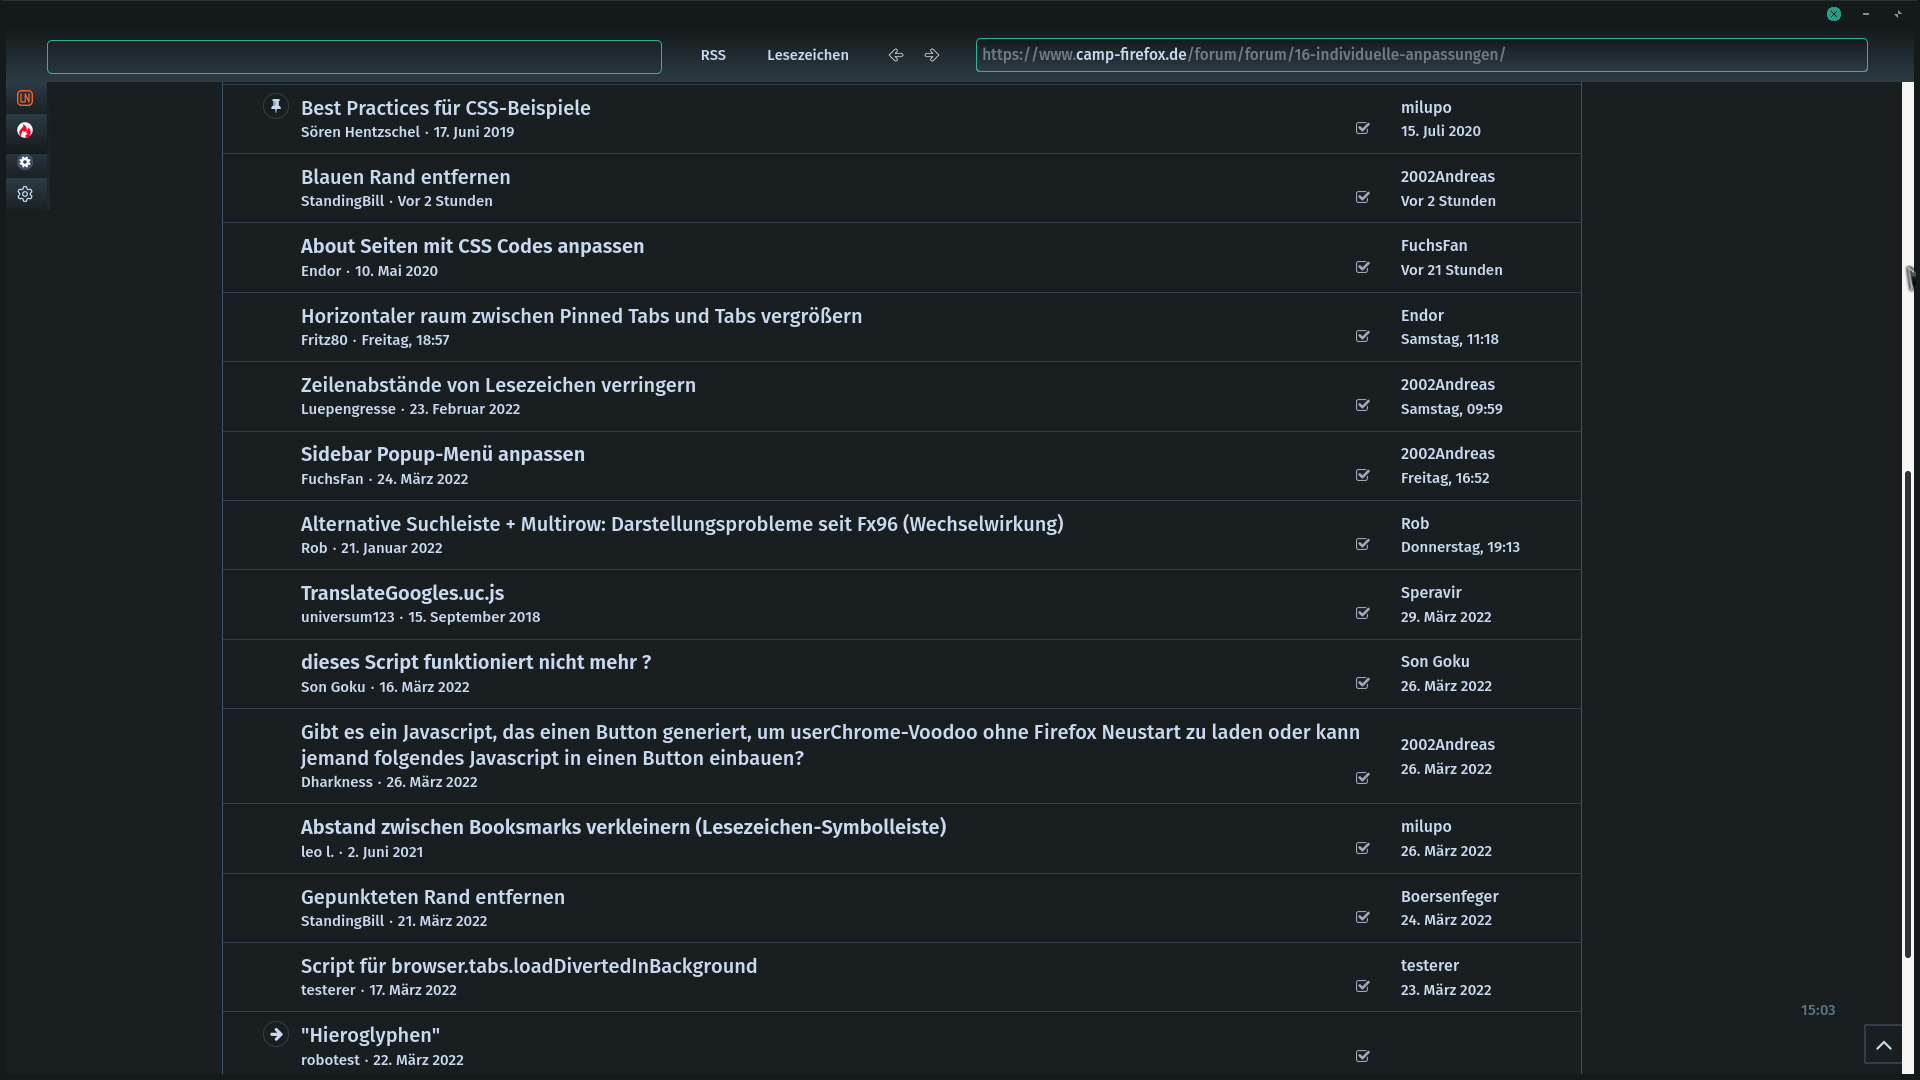Click the back navigation arrow

tap(896, 55)
